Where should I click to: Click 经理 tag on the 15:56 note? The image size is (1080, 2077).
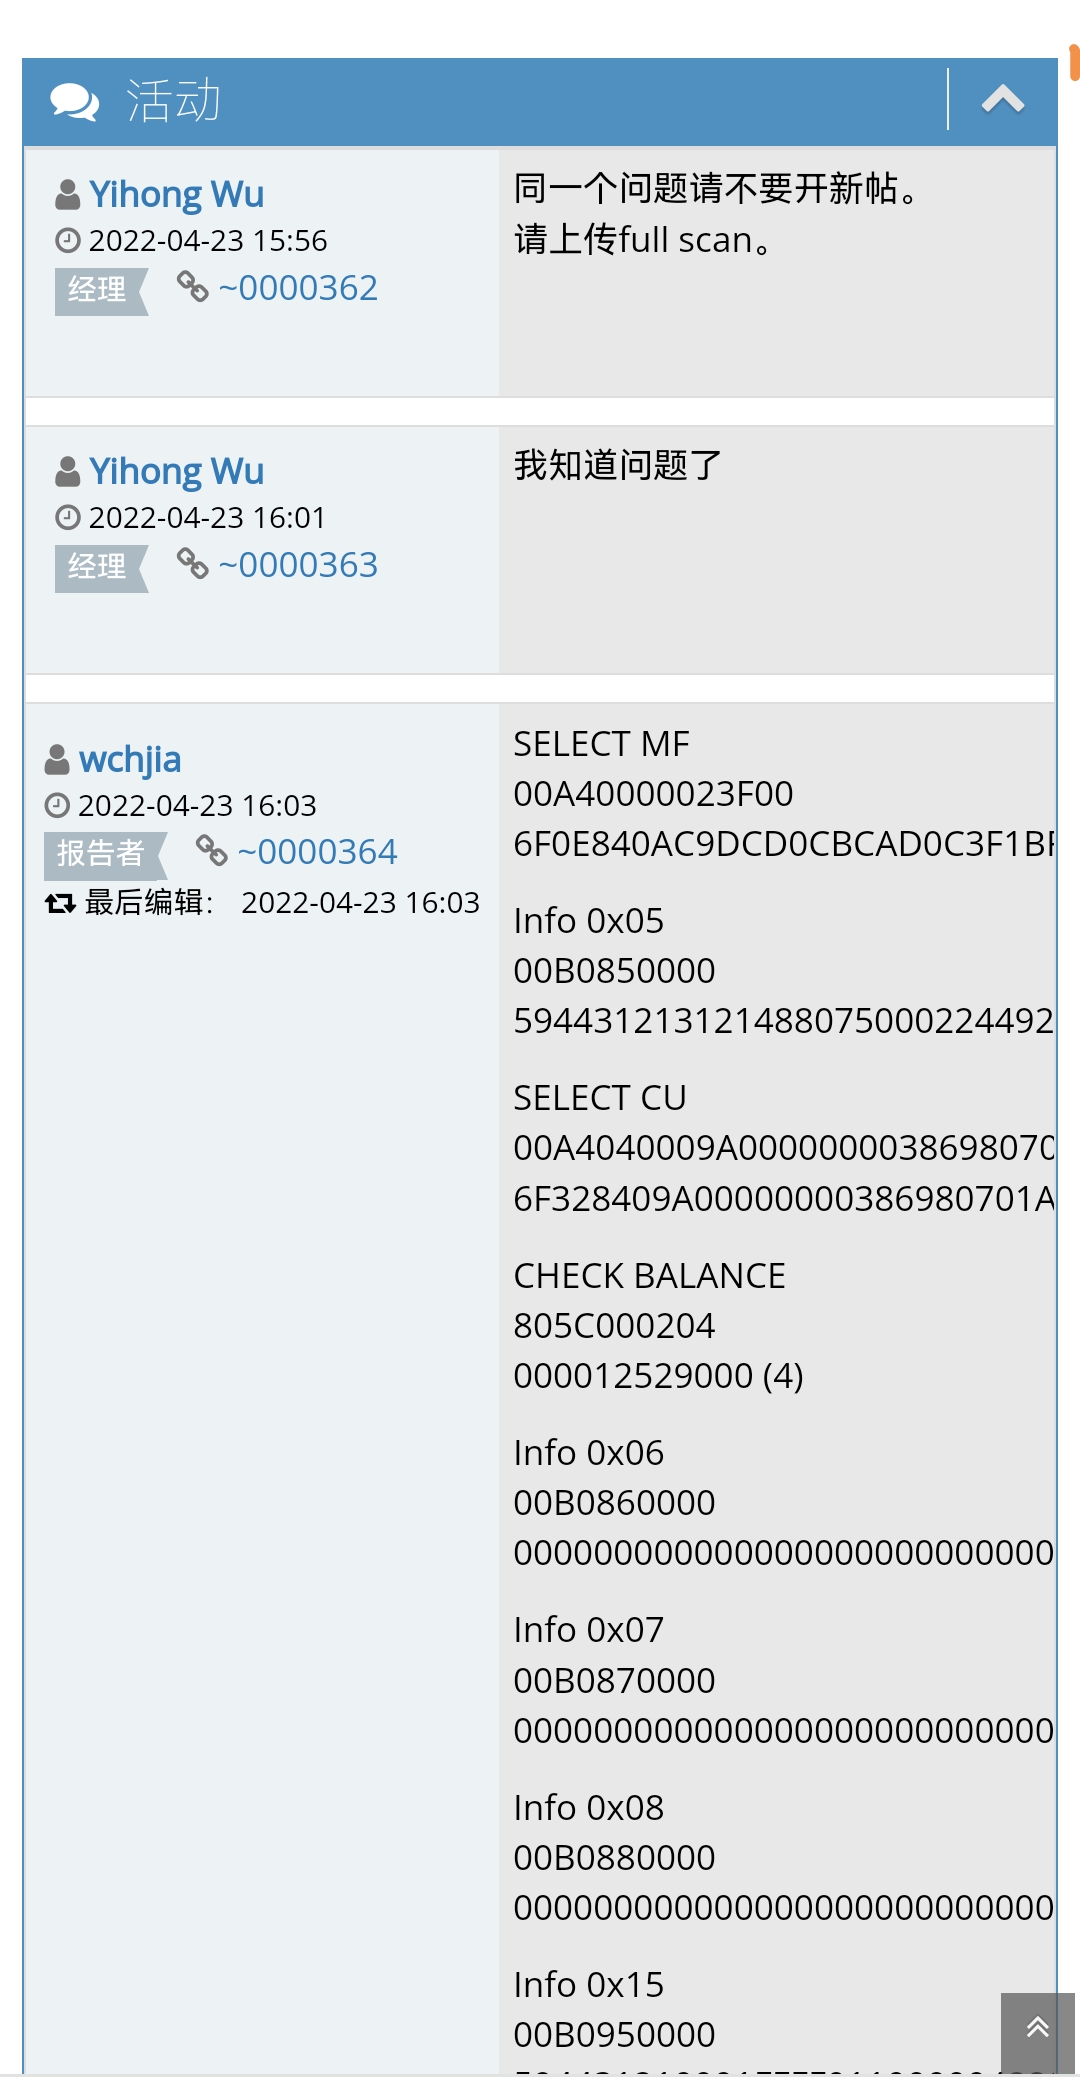coord(97,290)
